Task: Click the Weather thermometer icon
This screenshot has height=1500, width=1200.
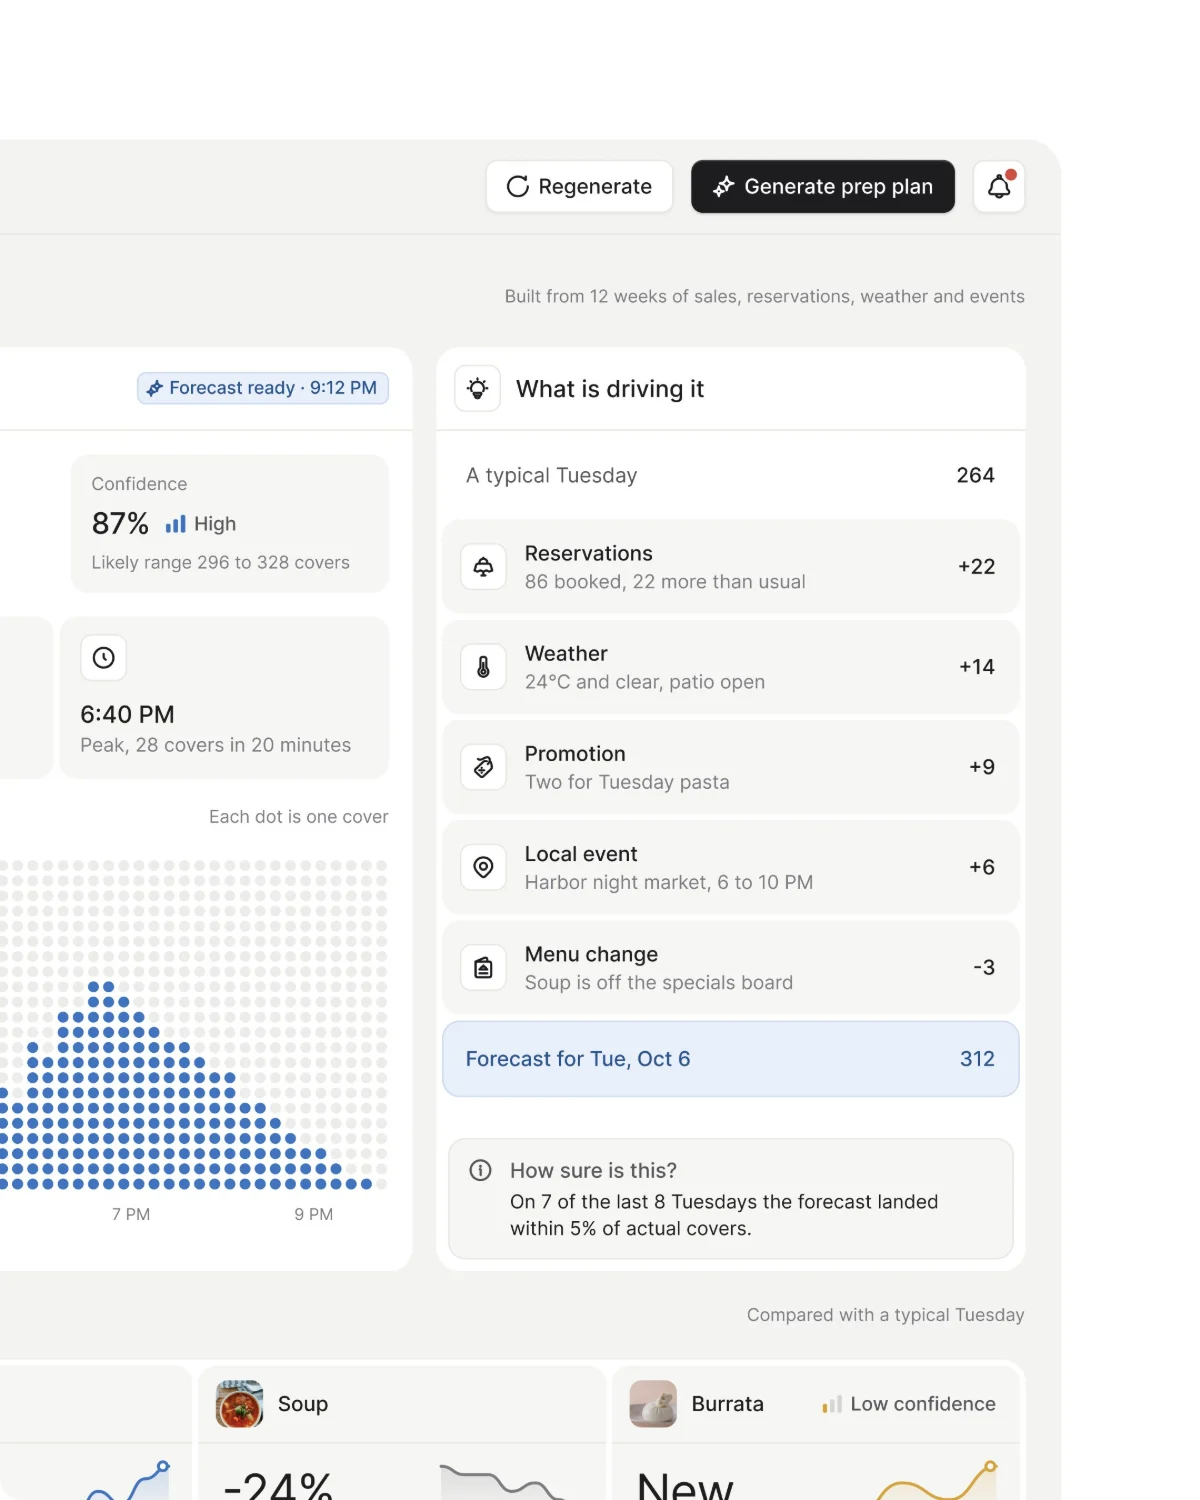Action: pos(483,667)
